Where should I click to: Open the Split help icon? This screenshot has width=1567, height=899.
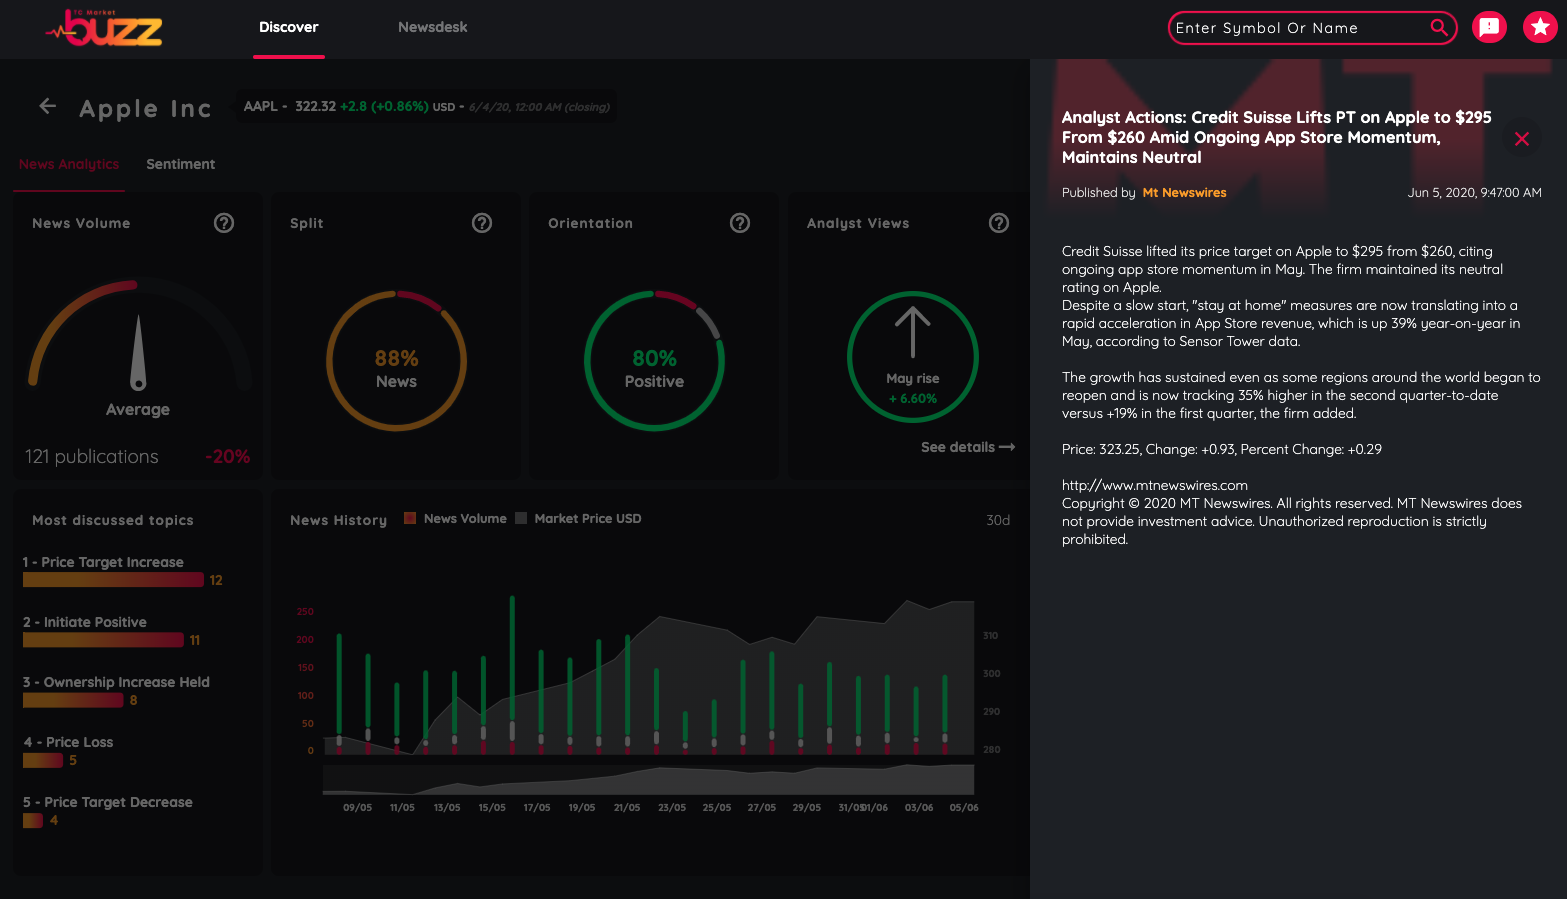[x=482, y=223]
